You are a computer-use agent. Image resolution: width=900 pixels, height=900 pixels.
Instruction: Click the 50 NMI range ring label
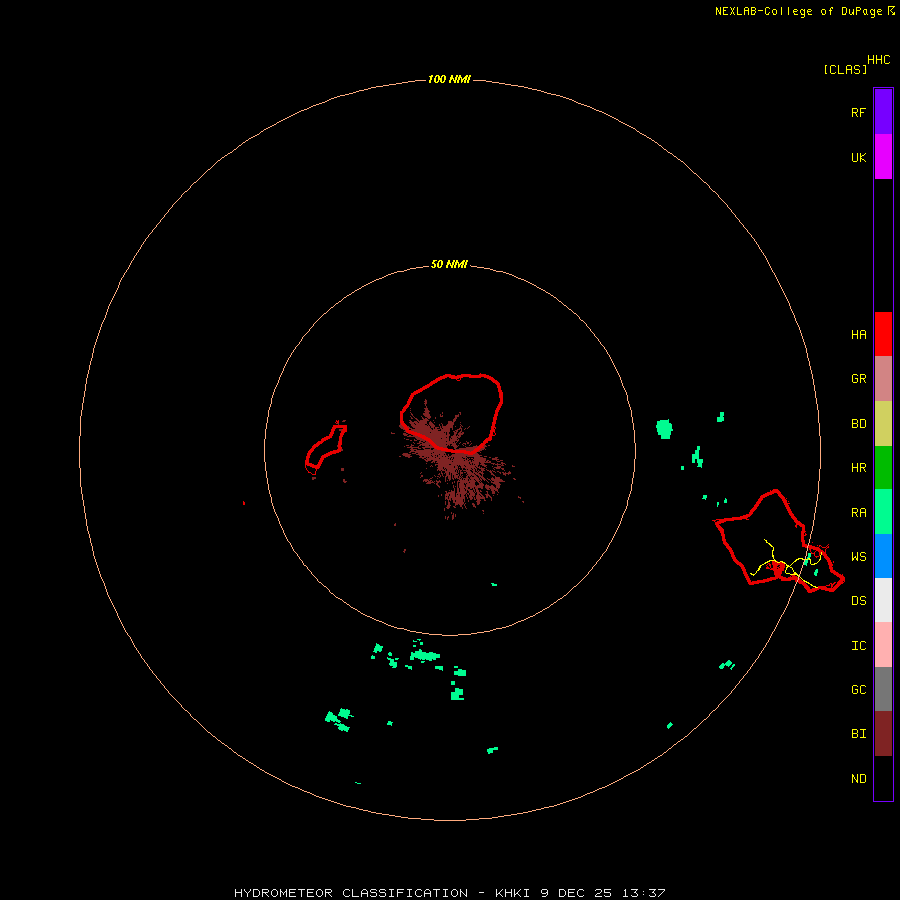click(449, 264)
